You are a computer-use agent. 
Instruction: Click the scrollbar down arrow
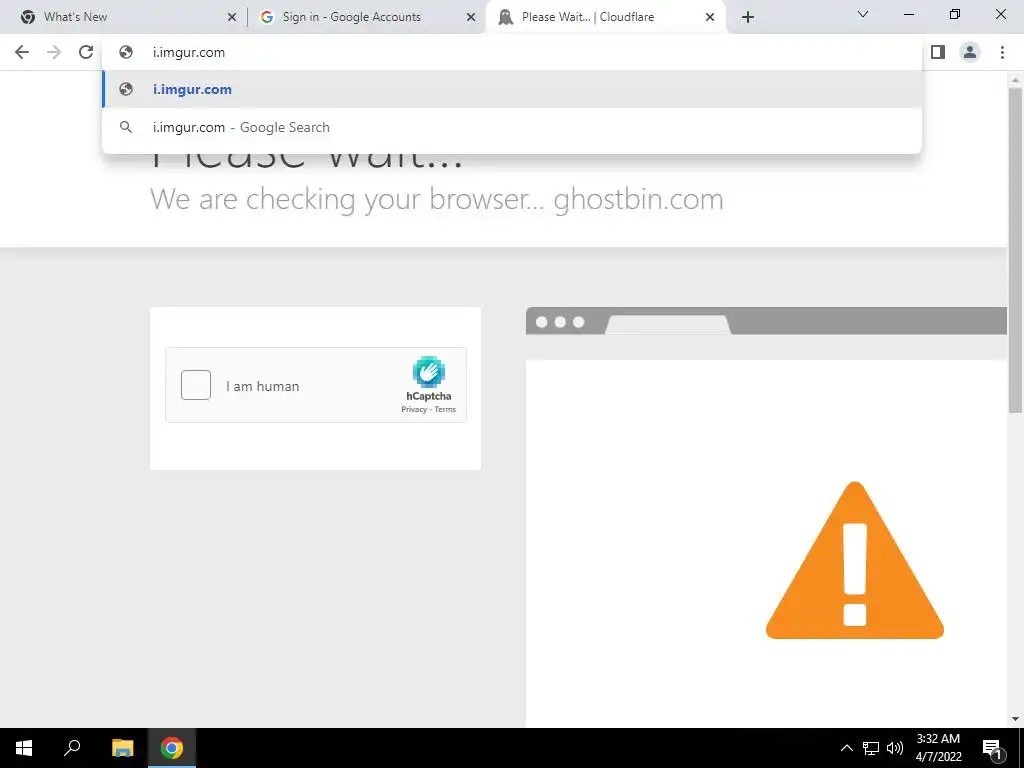point(1015,719)
